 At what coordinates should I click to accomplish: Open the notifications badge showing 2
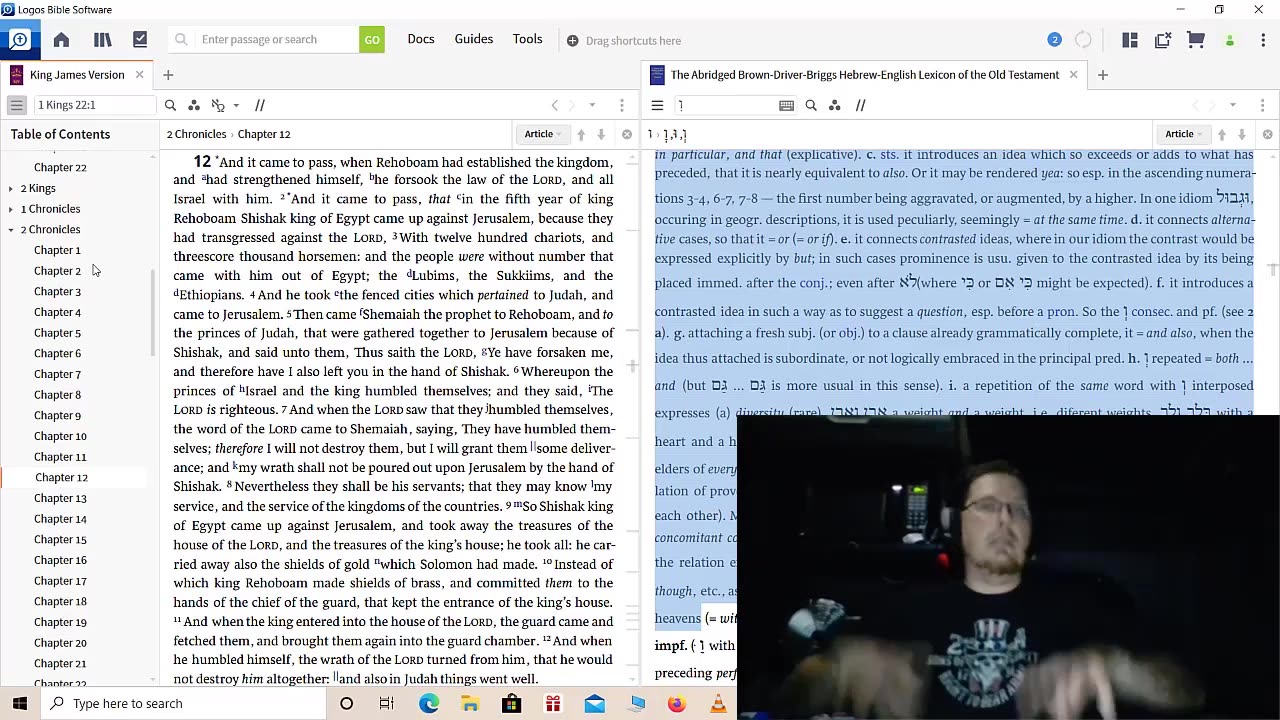[1054, 40]
